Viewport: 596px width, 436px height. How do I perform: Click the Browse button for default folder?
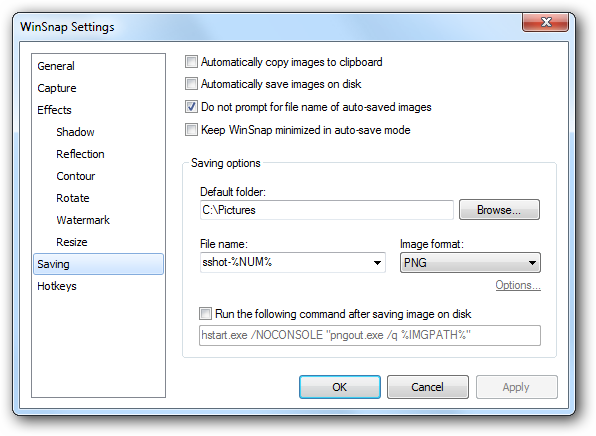499,210
